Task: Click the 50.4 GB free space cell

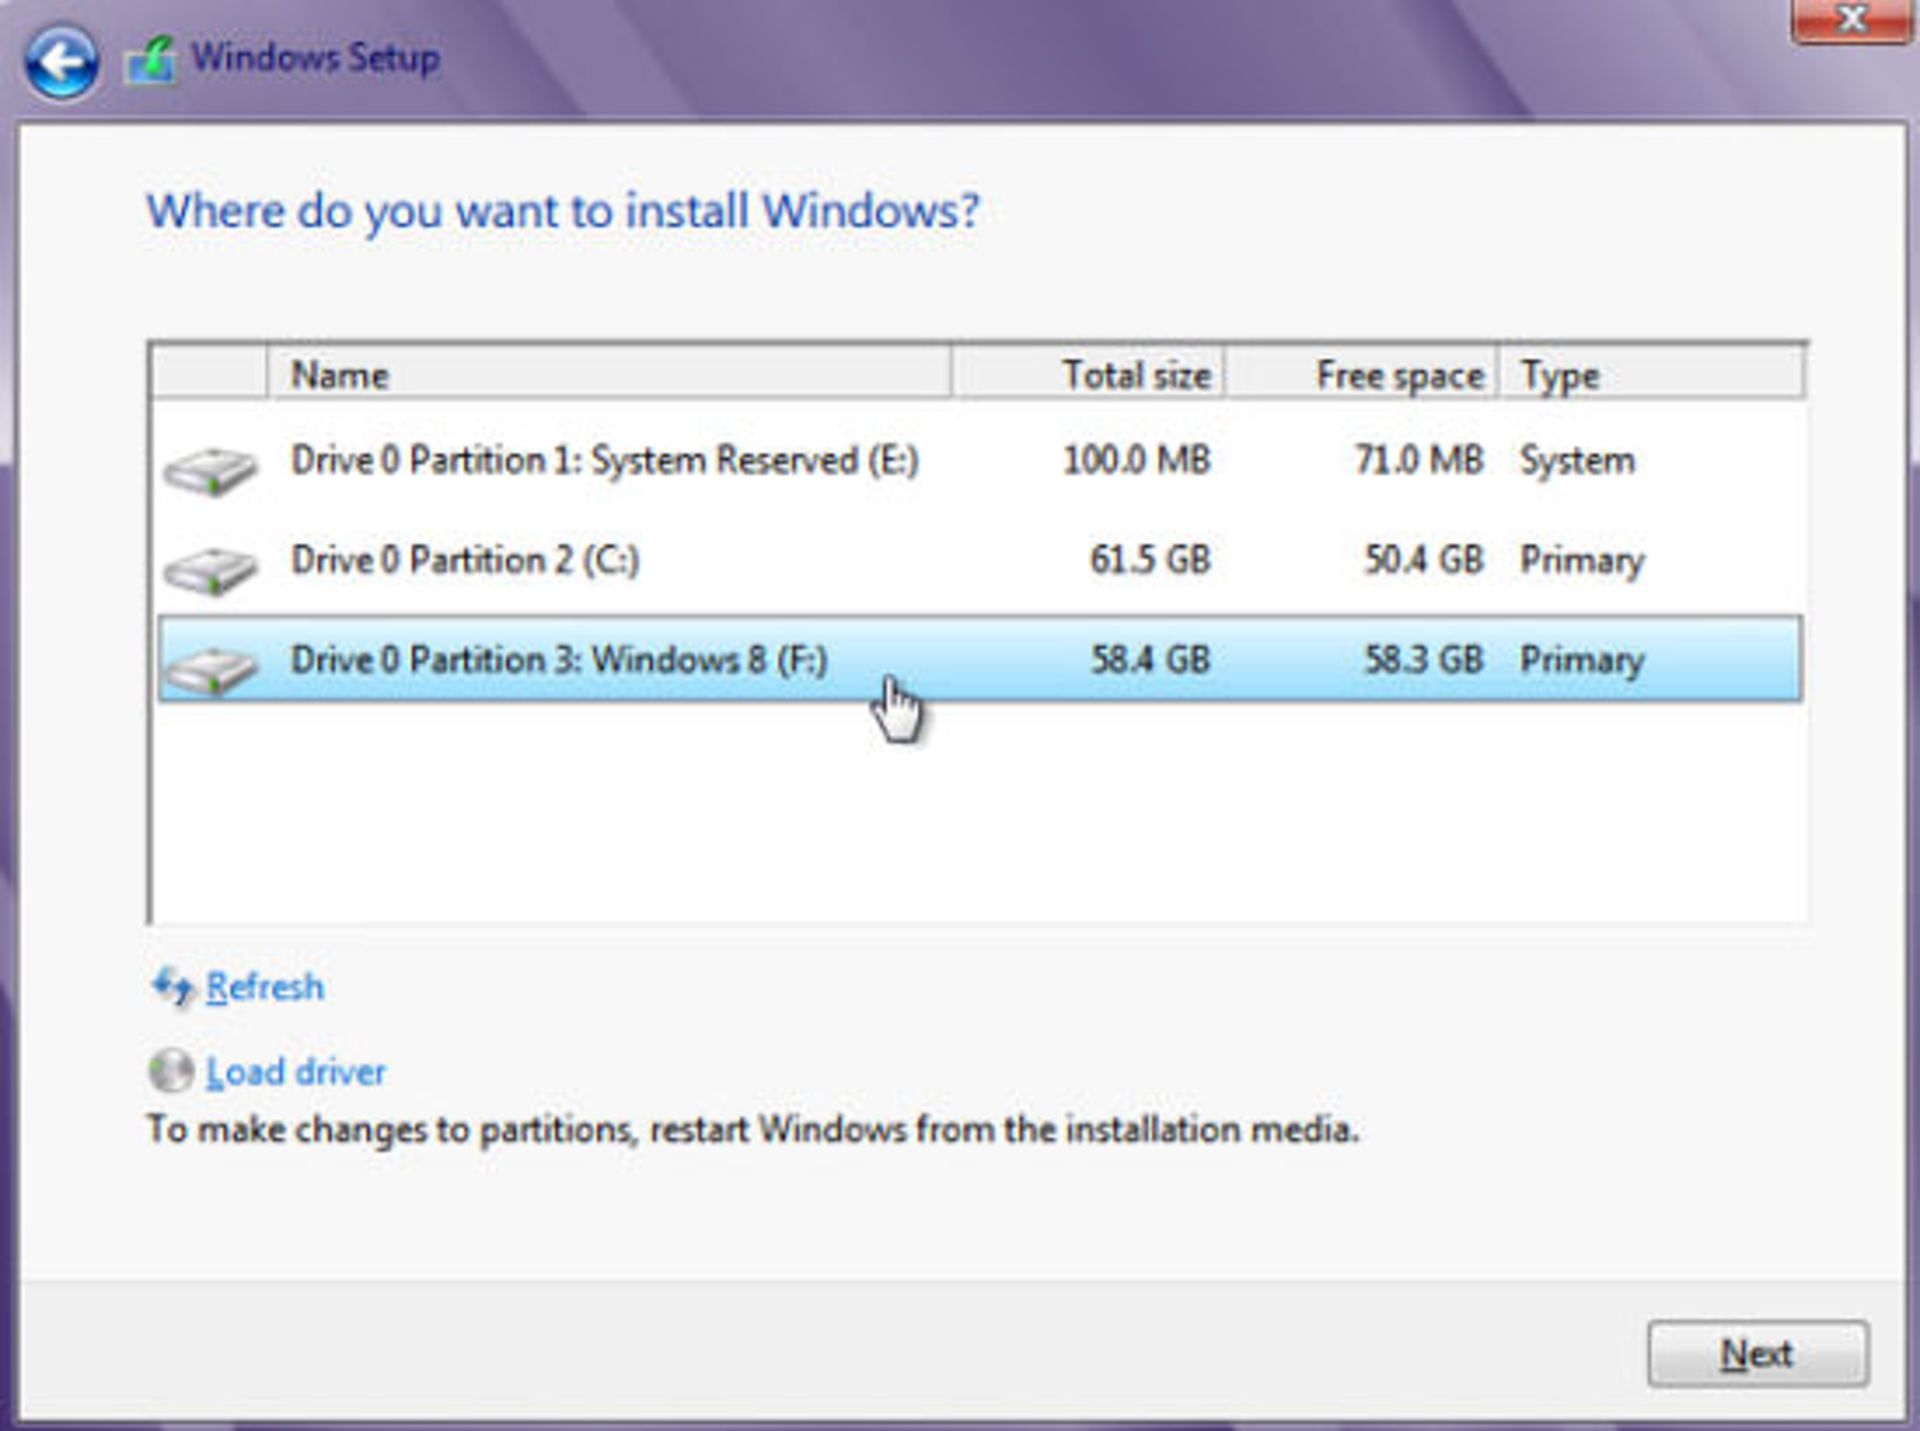Action: coord(1424,560)
